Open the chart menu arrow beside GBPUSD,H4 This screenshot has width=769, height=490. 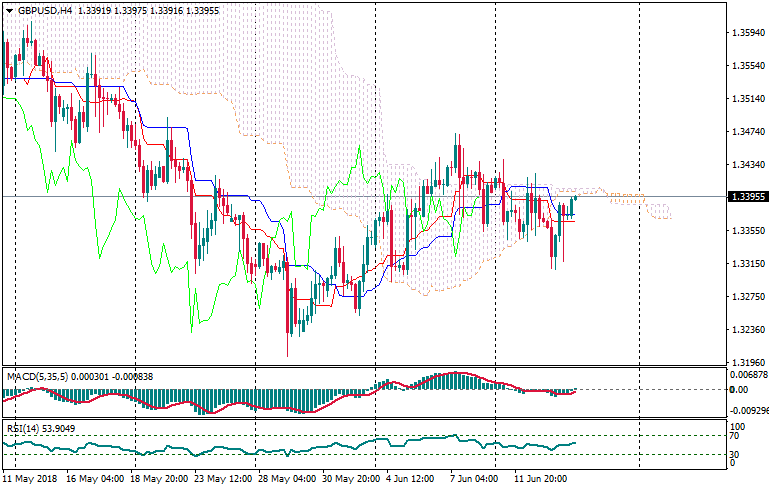[x=8, y=10]
